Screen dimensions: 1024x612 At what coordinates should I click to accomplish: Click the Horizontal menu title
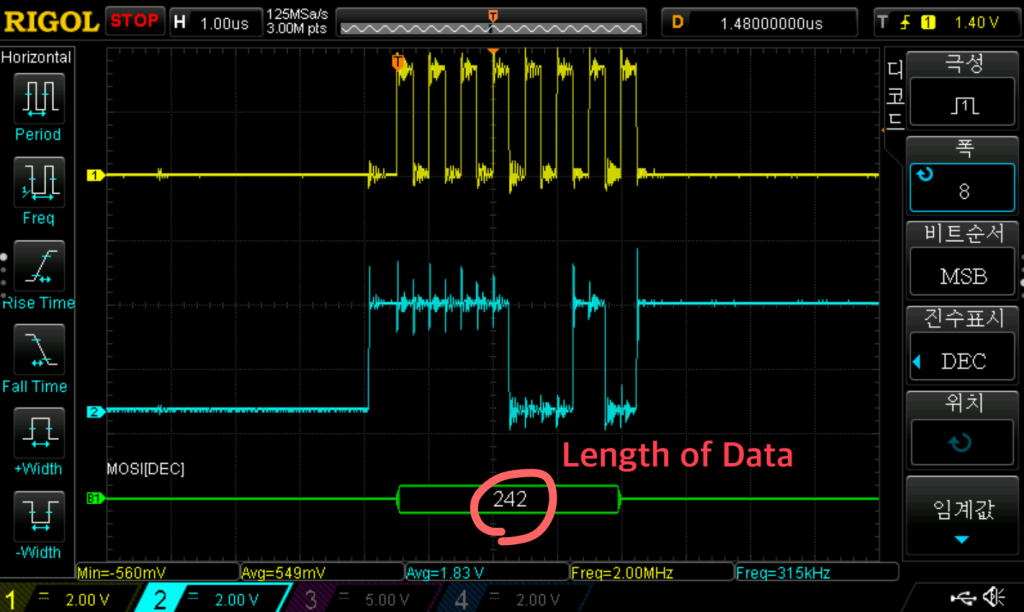tap(36, 57)
